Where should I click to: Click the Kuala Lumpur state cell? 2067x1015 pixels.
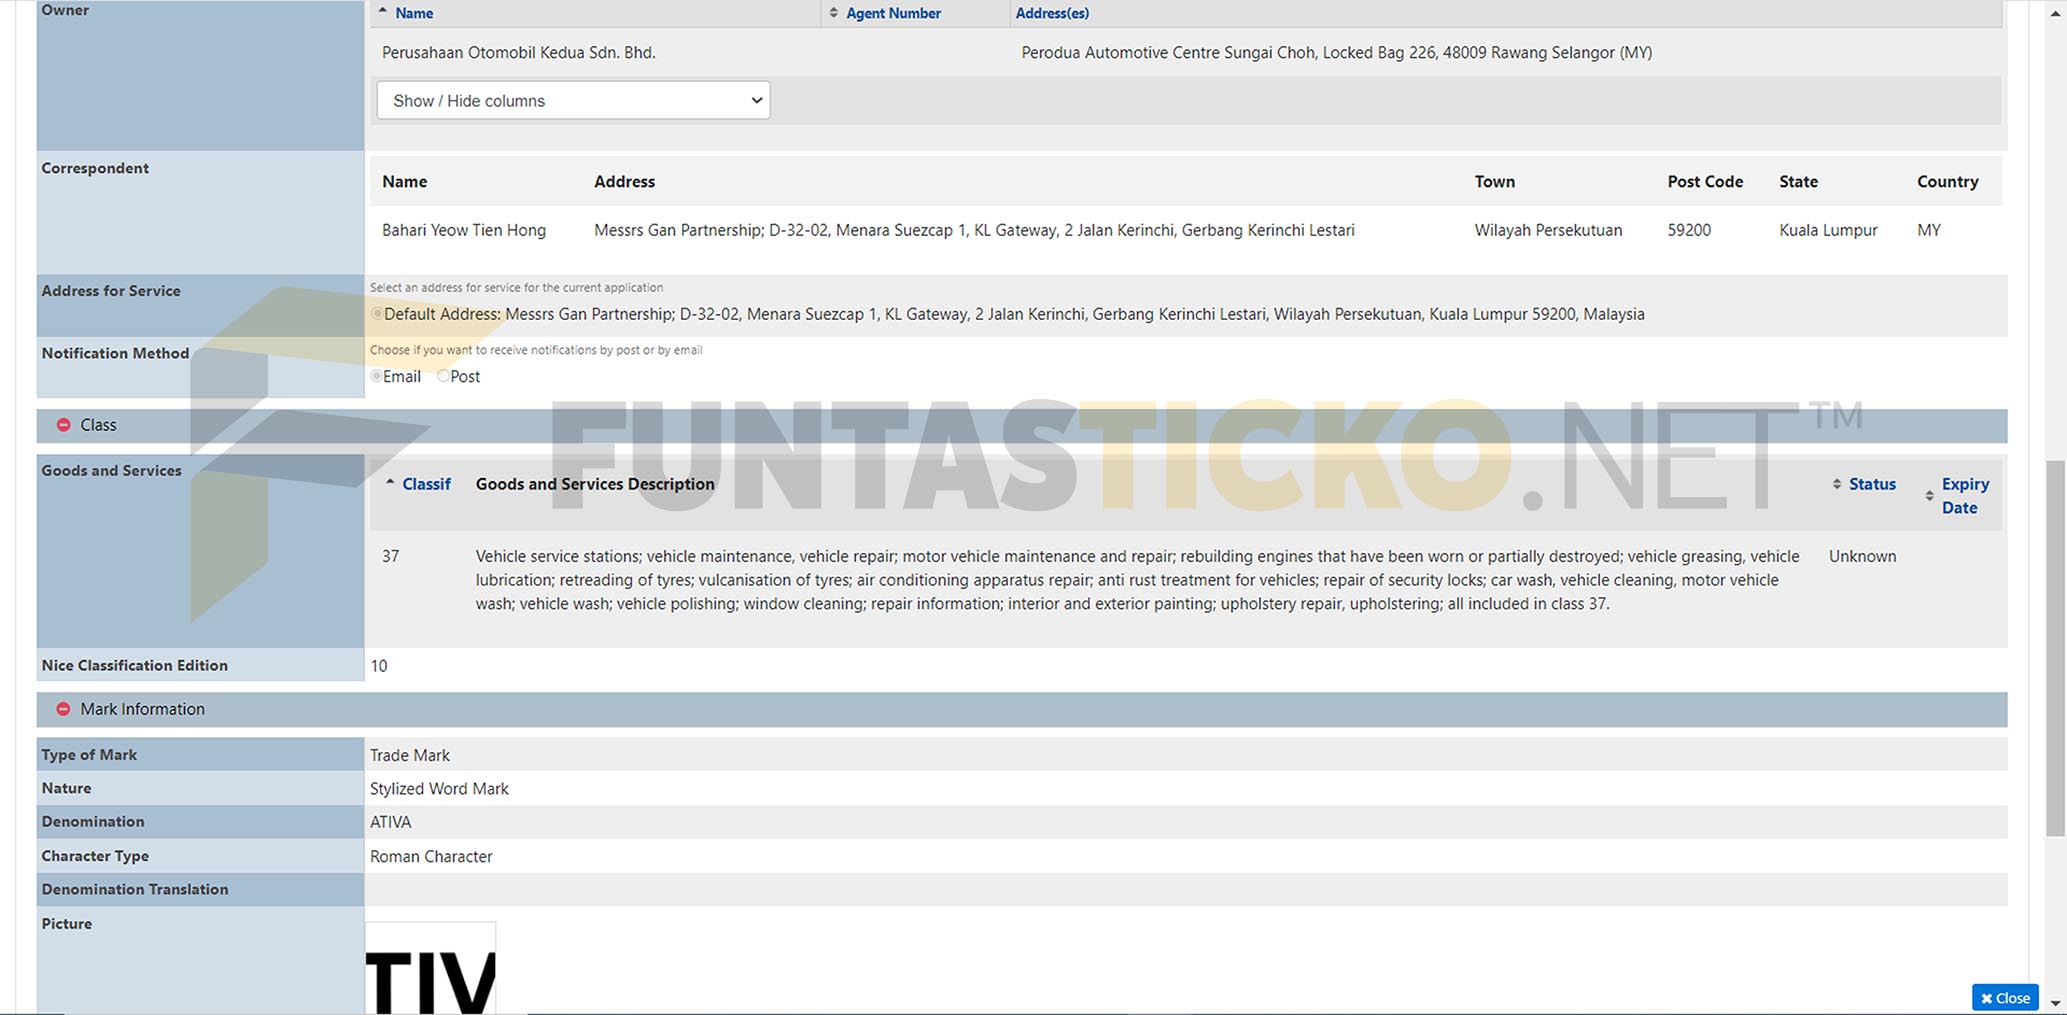[1828, 230]
